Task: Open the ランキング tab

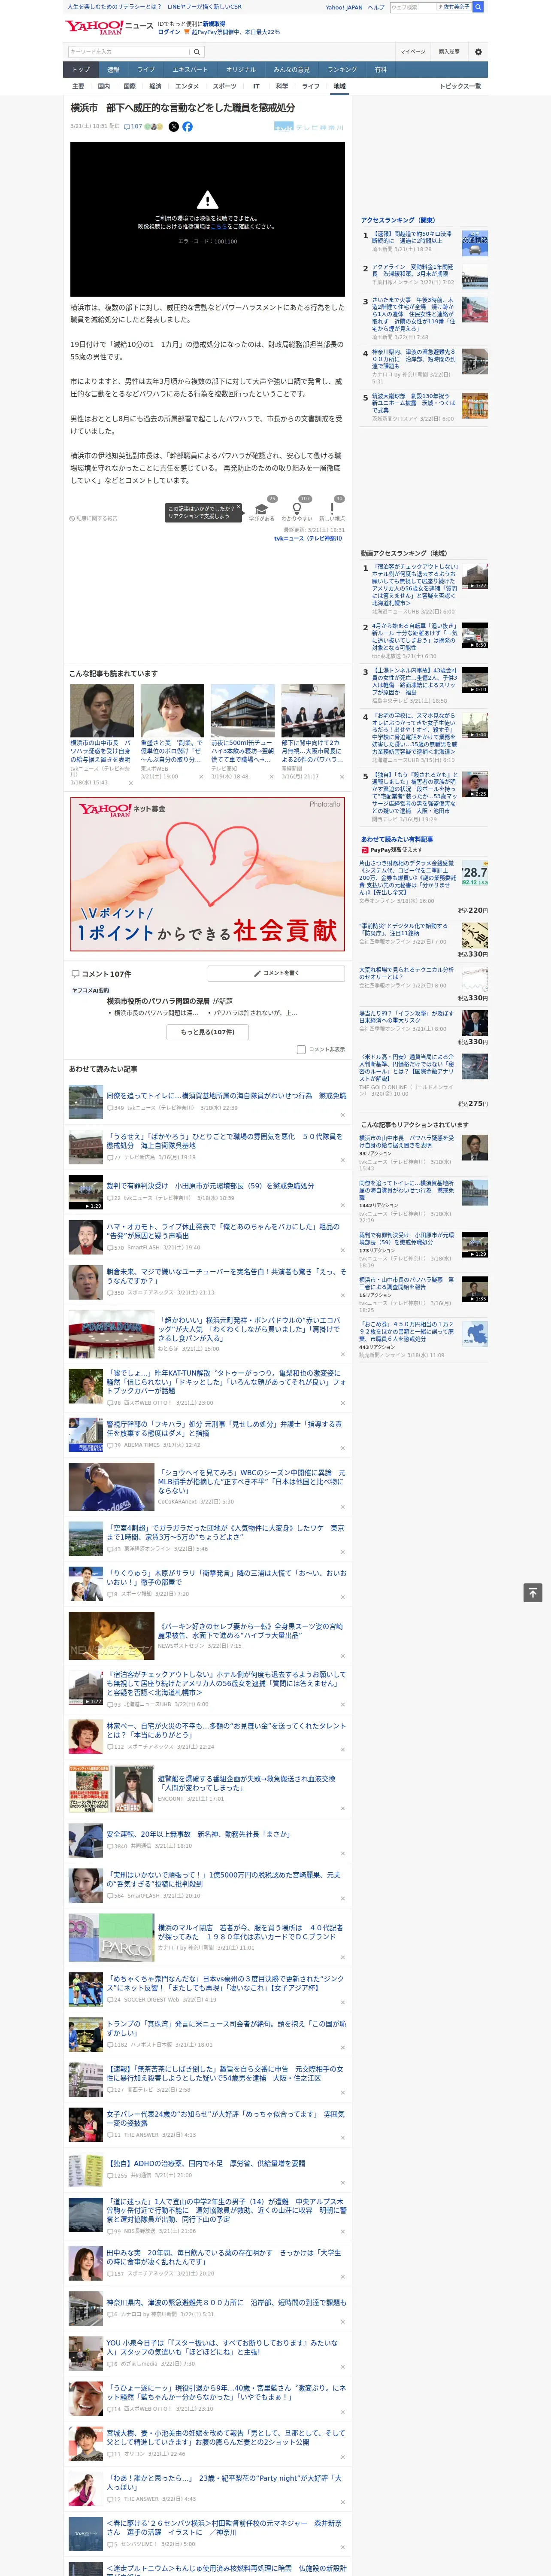Action: point(342,70)
